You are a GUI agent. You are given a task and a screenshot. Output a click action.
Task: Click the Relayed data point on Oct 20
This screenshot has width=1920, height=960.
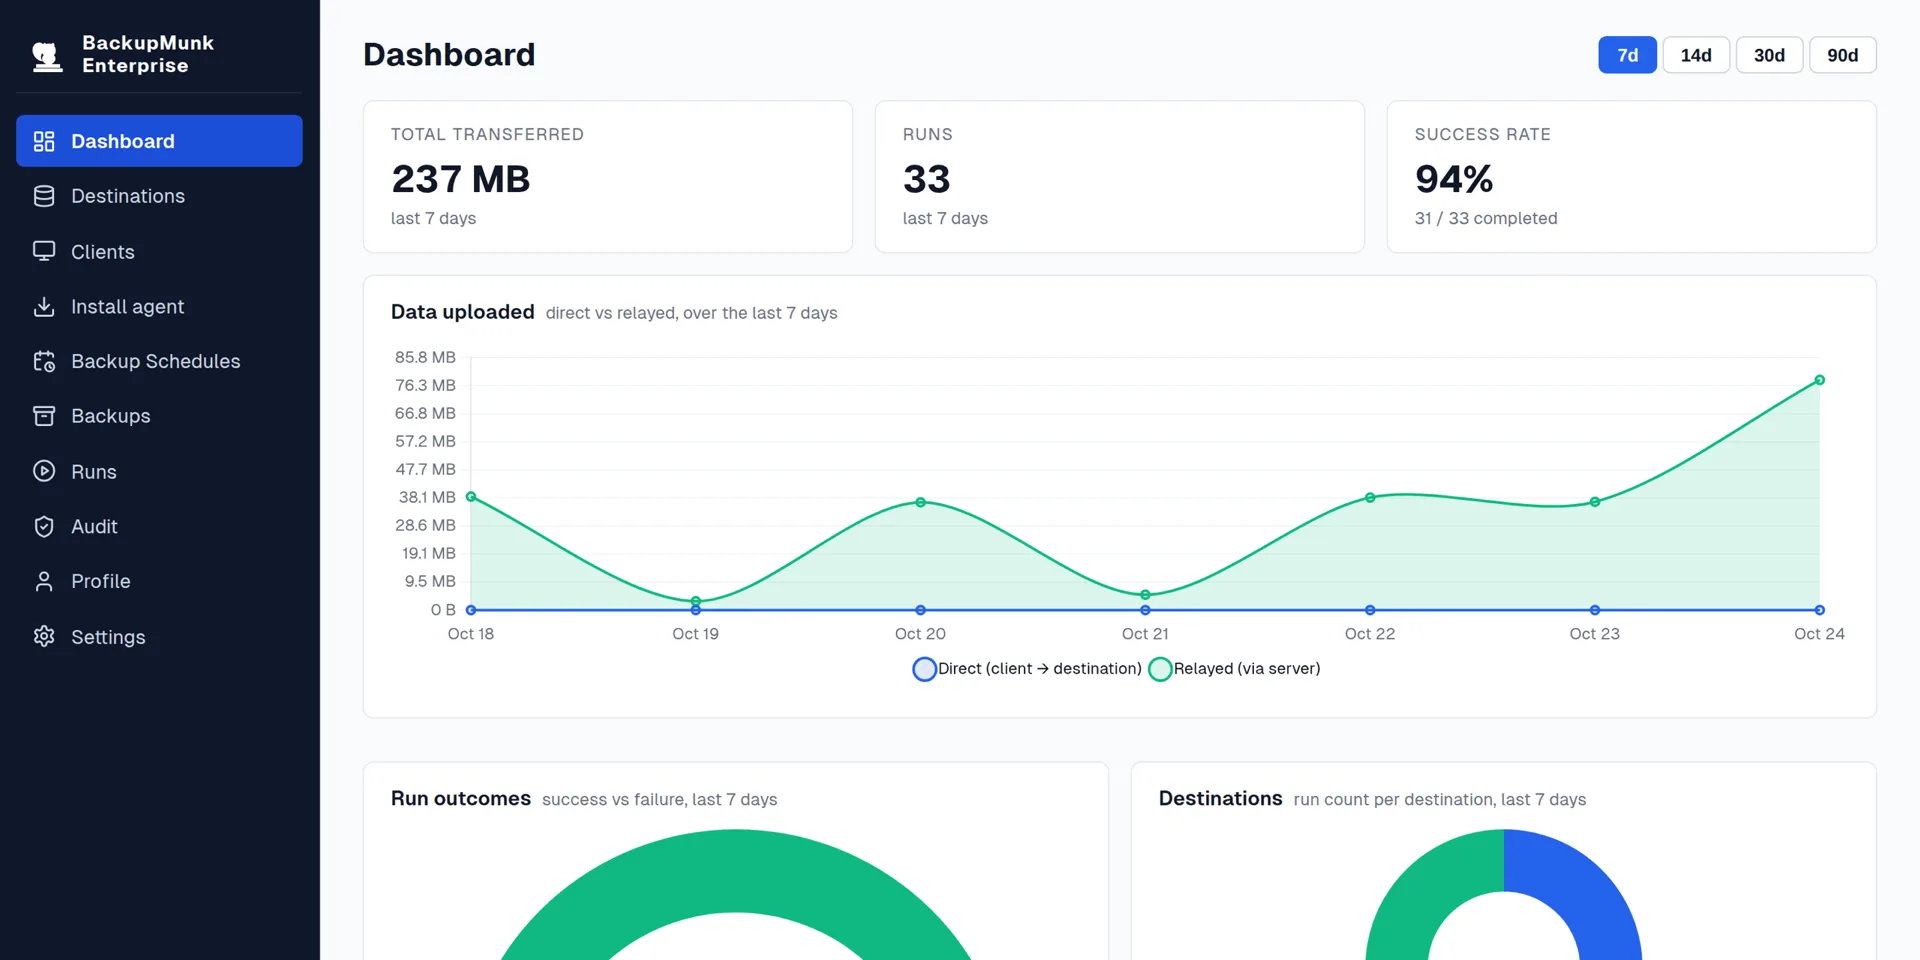[920, 502]
